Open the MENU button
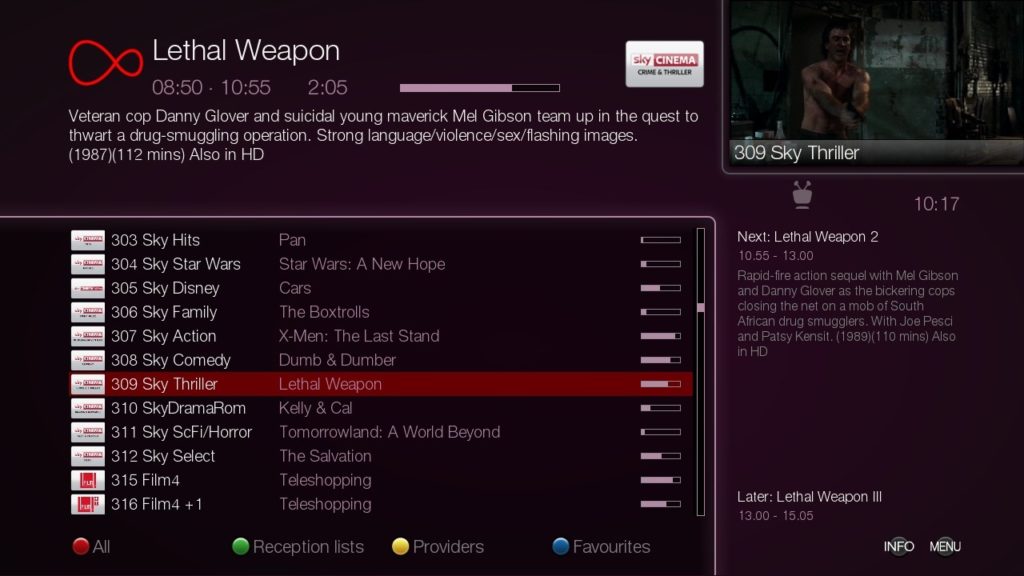Viewport: 1024px width, 576px height. [x=945, y=547]
